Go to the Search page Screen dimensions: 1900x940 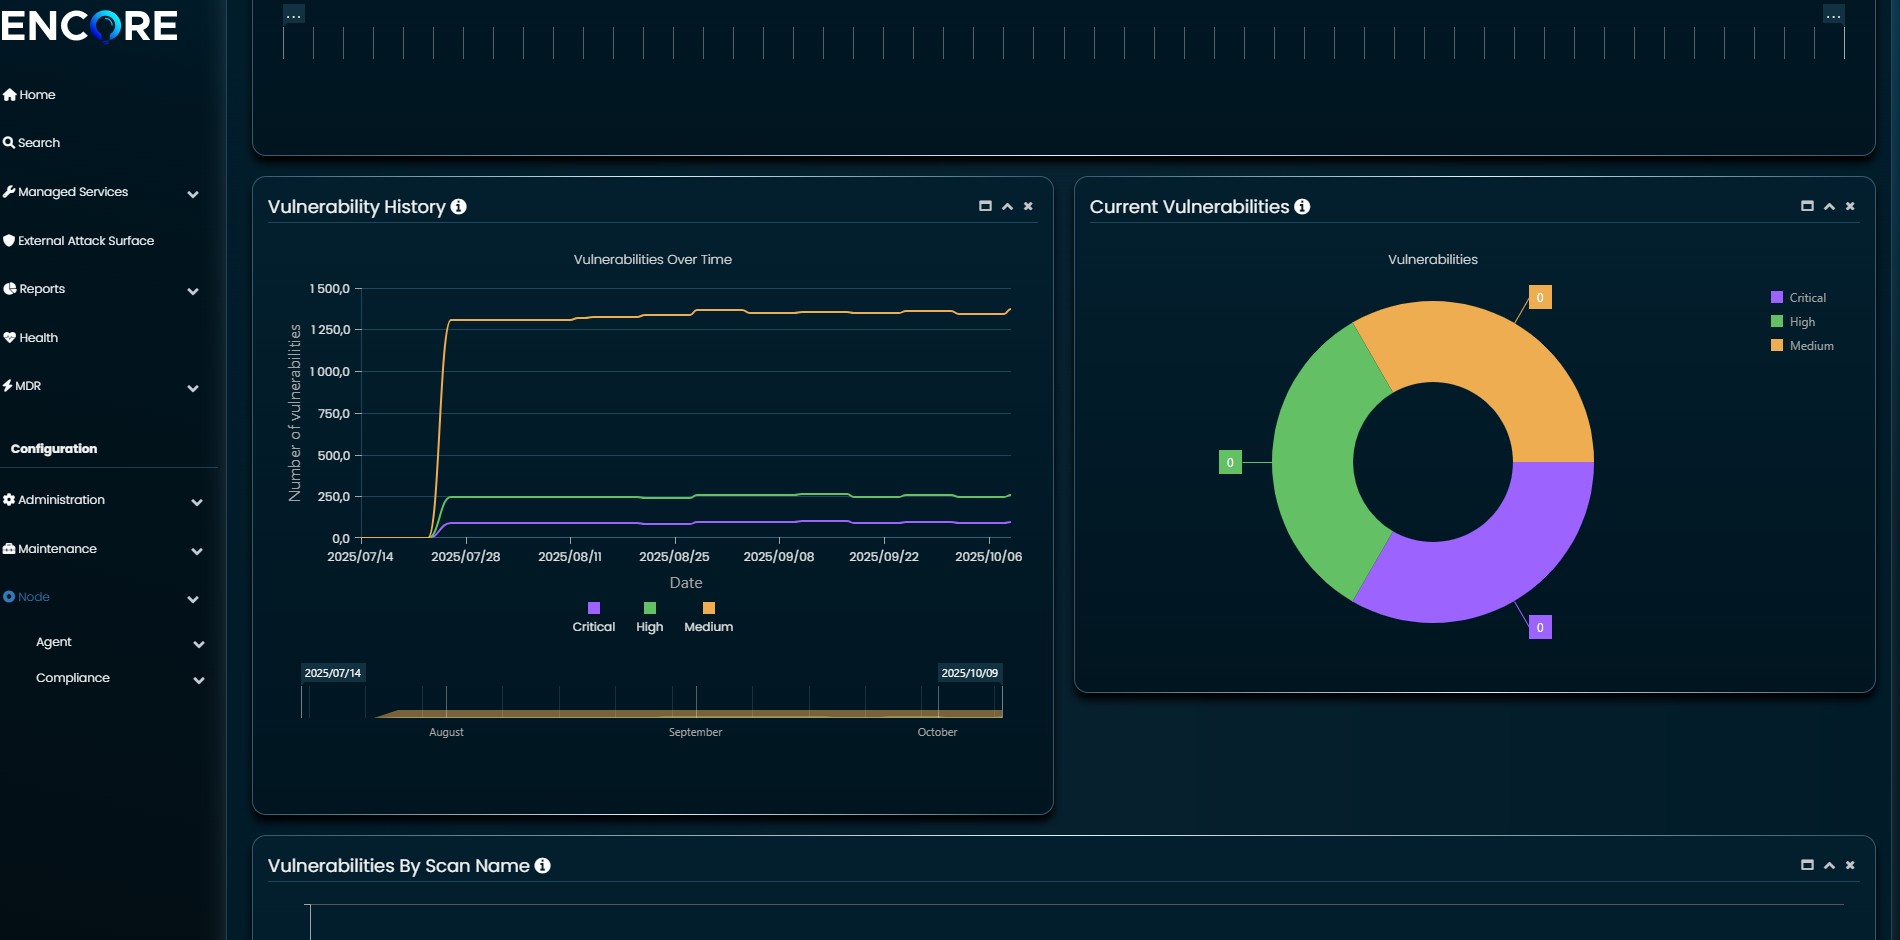[x=39, y=143]
